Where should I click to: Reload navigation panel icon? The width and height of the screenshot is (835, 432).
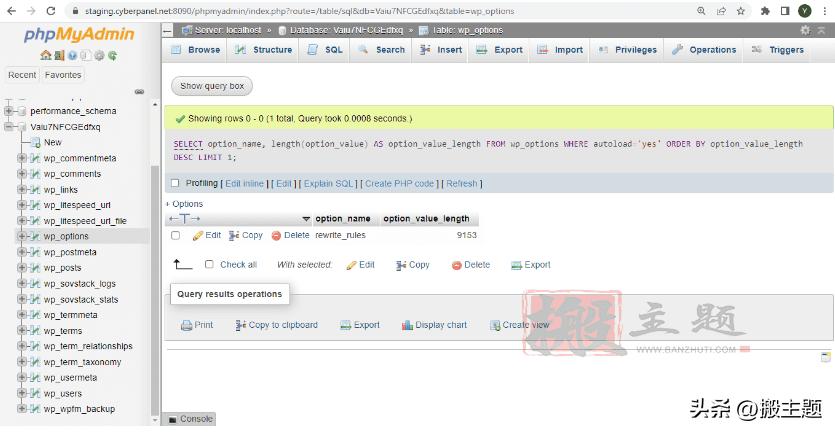pos(112,55)
